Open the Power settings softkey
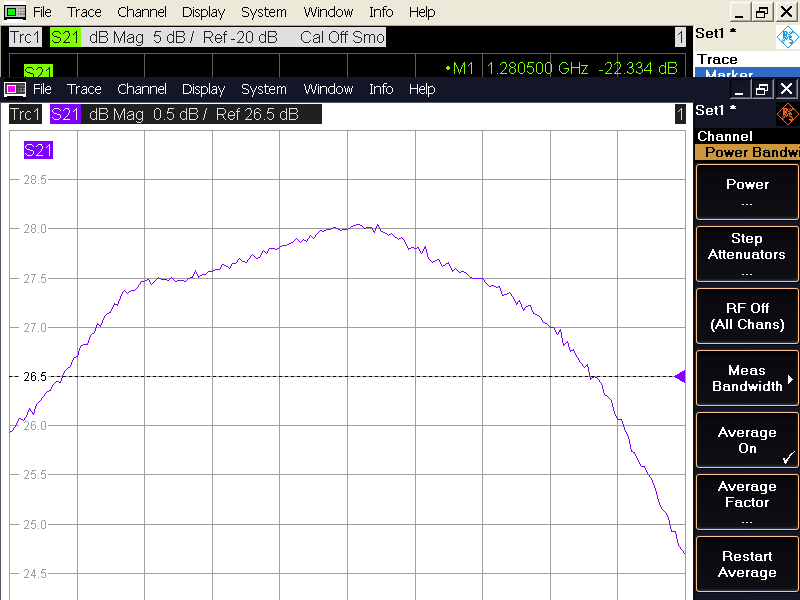The image size is (800, 600). click(747, 191)
